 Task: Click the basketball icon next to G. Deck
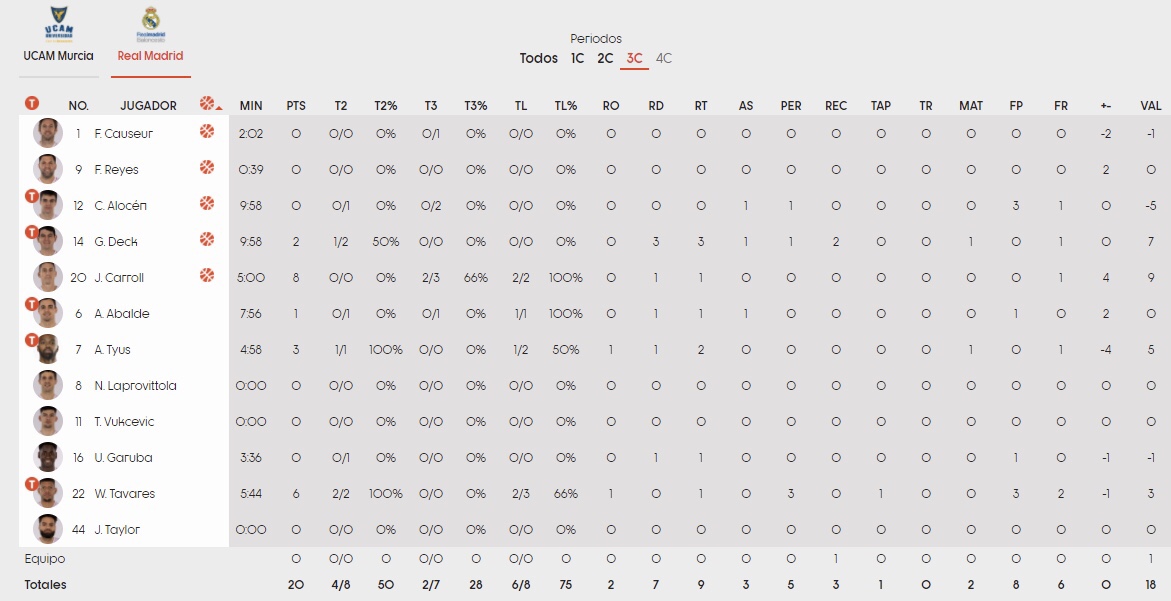pyautogui.click(x=207, y=239)
